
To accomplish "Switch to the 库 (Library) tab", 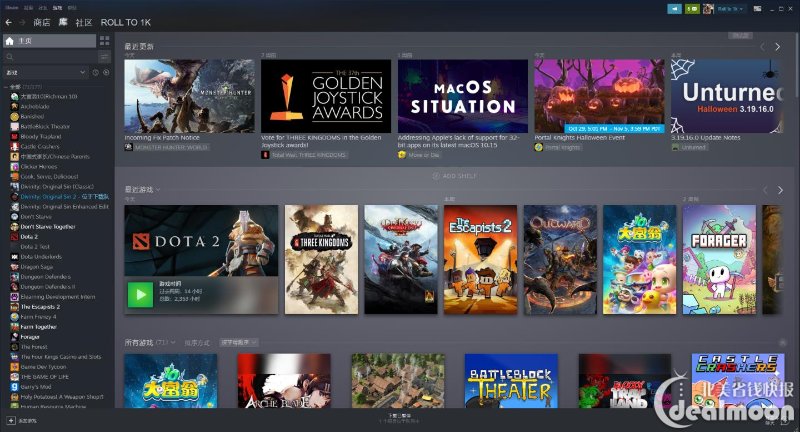I will click(x=63, y=22).
